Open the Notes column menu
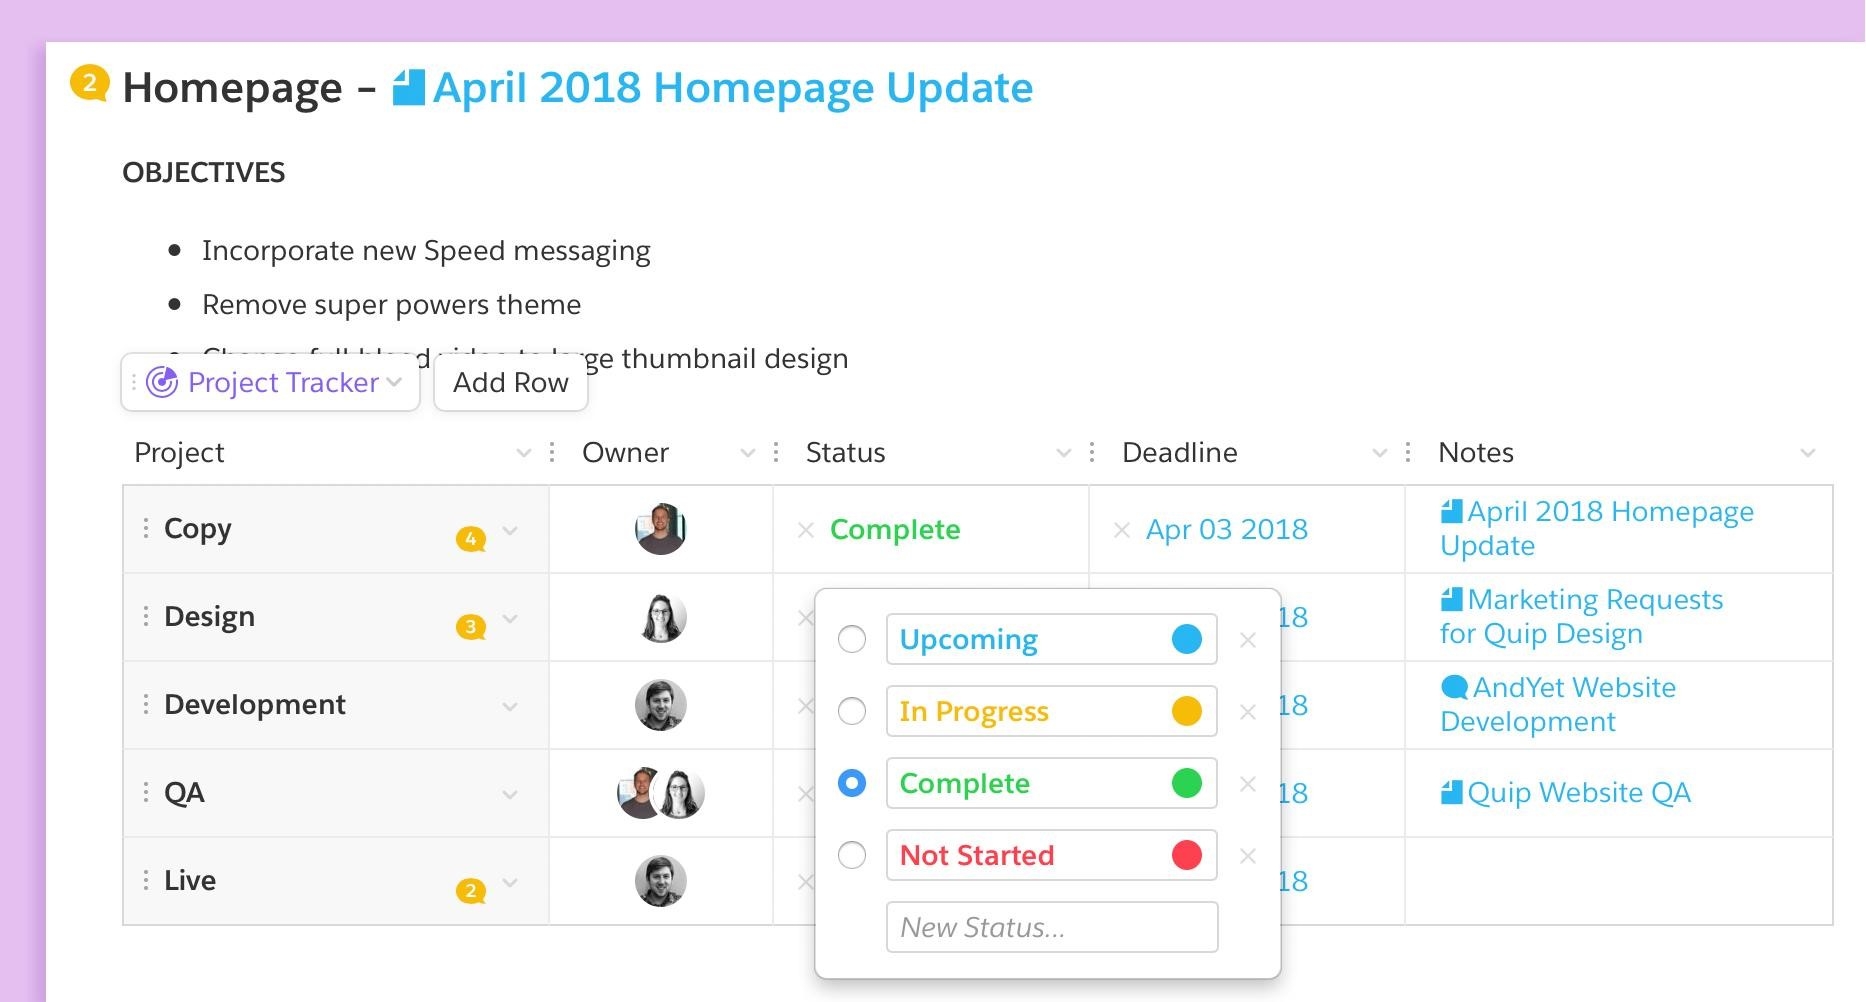The width and height of the screenshot is (1866, 1002). [1806, 453]
